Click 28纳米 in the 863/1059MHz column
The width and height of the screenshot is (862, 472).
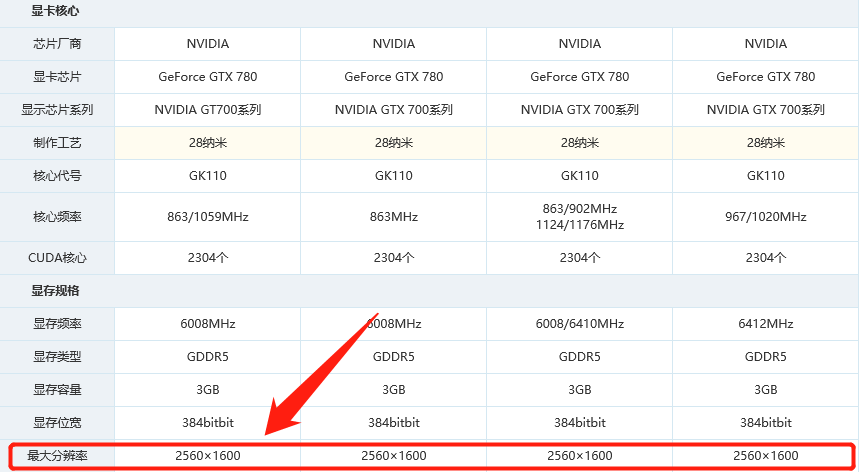click(x=208, y=143)
